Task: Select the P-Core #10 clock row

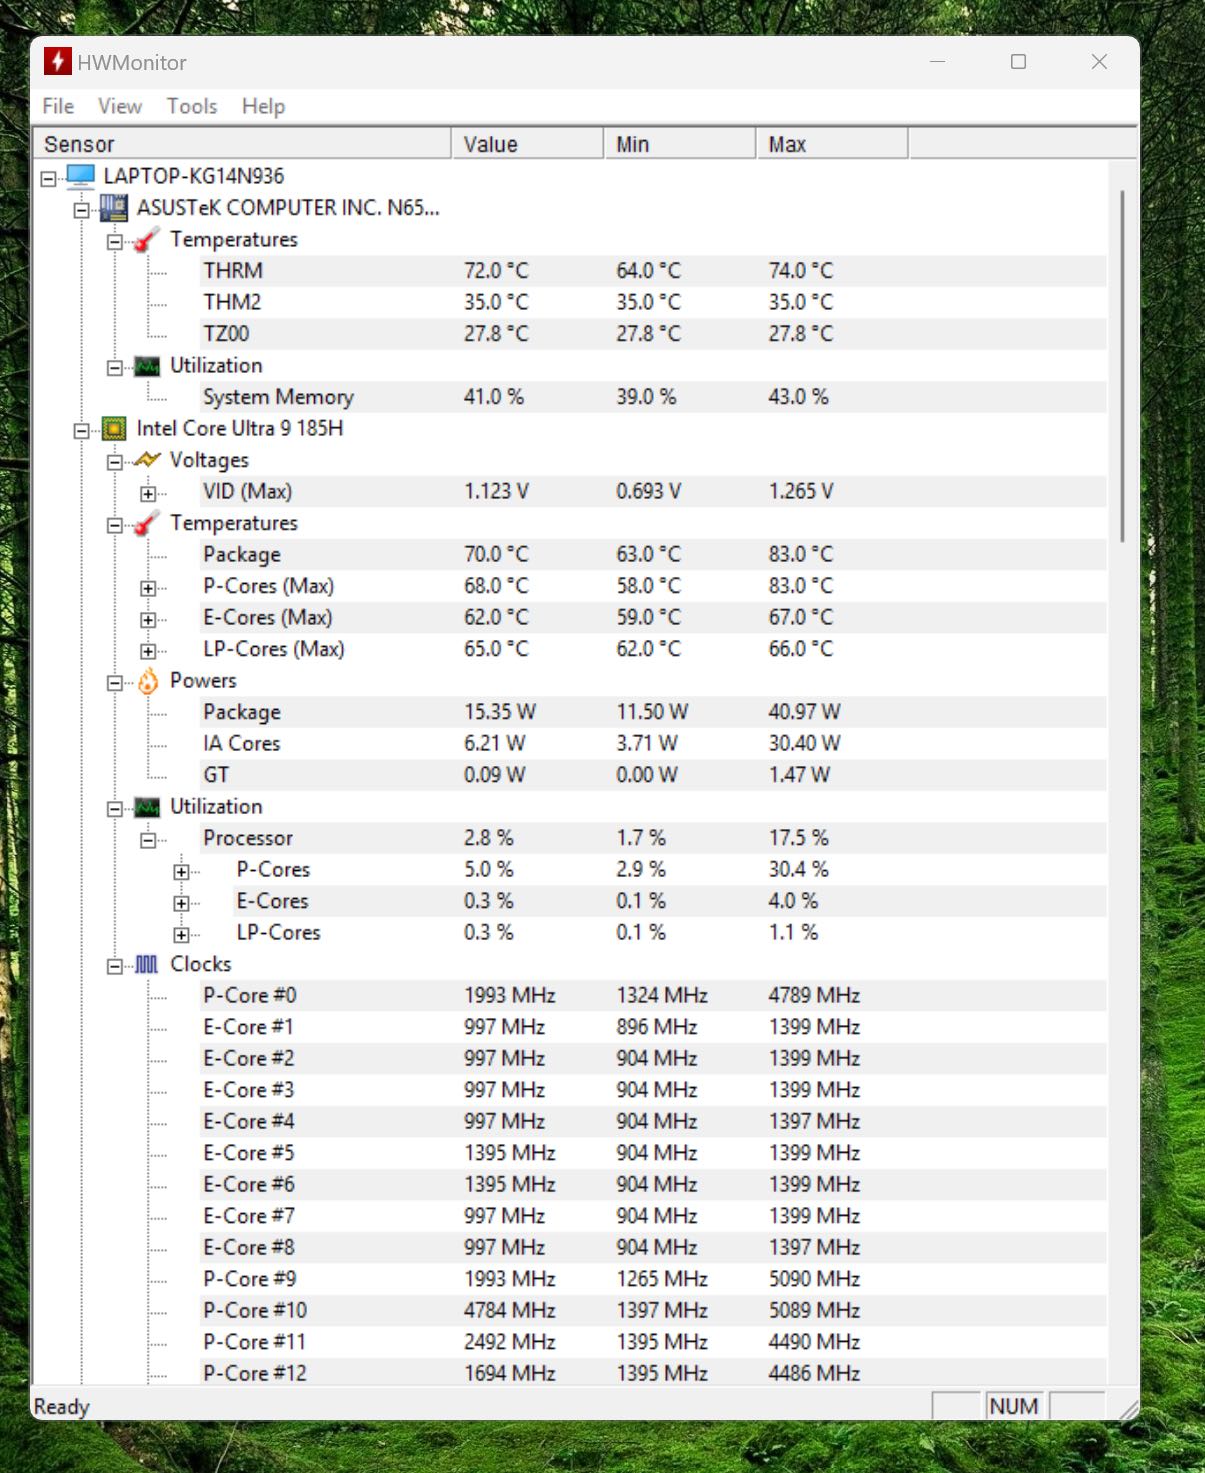Action: pos(654,1310)
